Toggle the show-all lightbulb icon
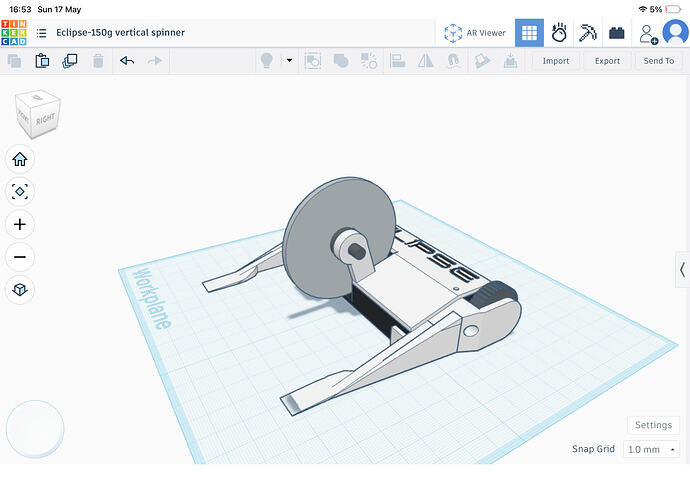The height and width of the screenshot is (479, 690). pos(266,61)
